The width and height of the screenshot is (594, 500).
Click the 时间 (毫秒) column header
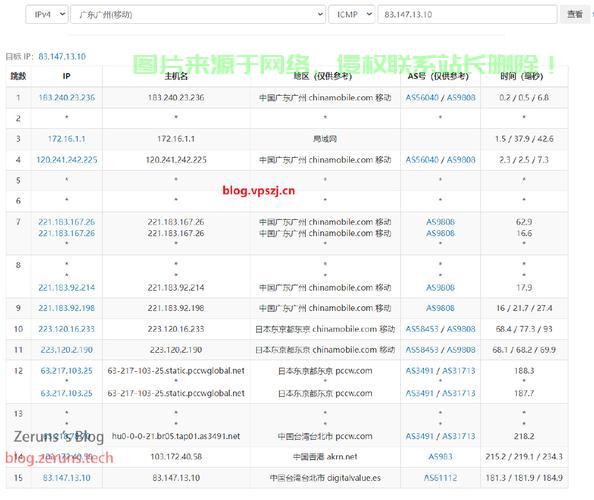tap(522, 76)
